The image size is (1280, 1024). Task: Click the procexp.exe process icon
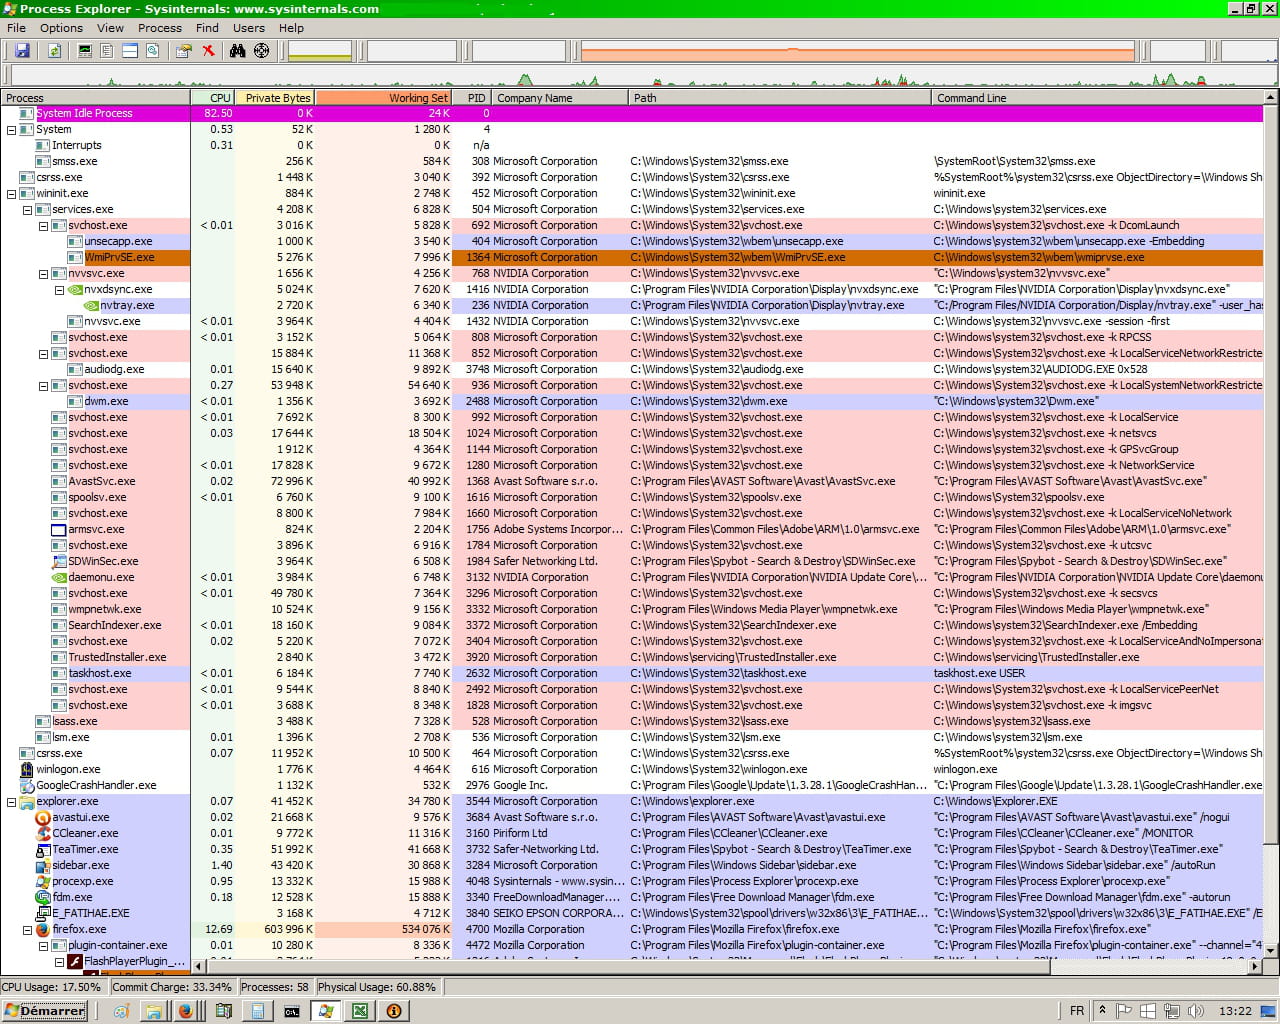[43, 881]
